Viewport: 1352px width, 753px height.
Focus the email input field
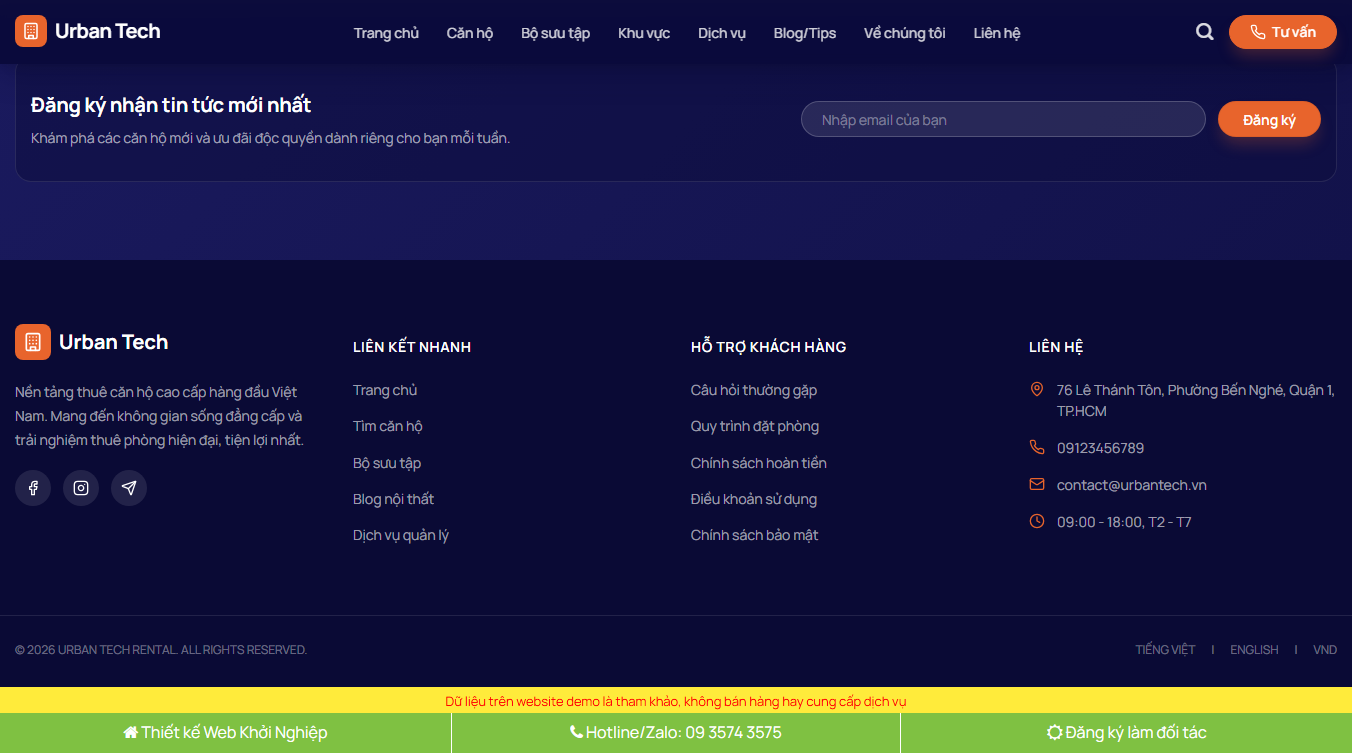1003,119
